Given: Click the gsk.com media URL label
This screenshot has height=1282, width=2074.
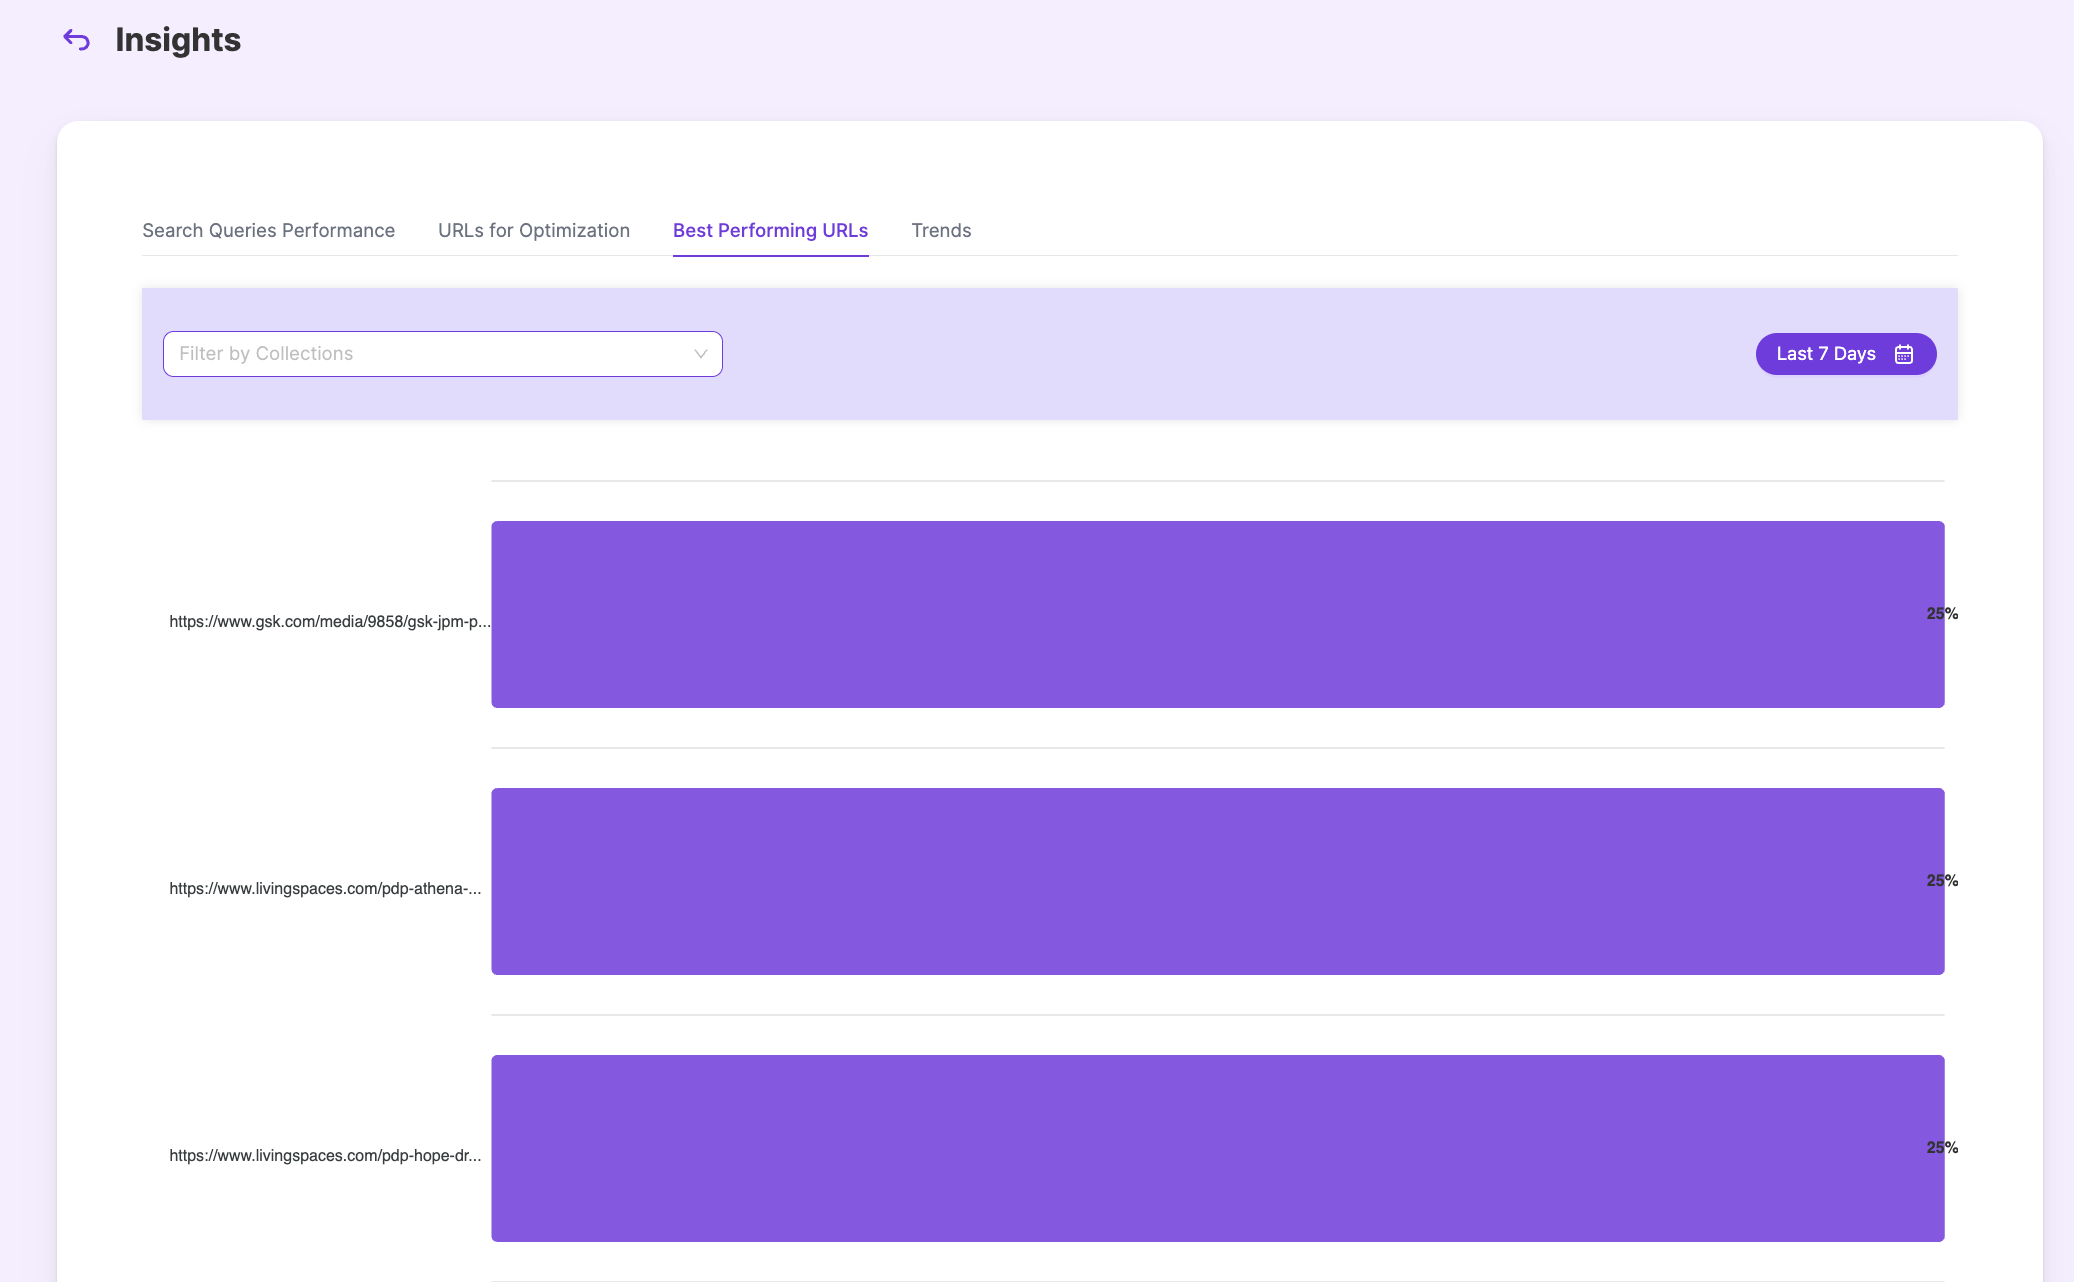Looking at the screenshot, I should pos(329,621).
